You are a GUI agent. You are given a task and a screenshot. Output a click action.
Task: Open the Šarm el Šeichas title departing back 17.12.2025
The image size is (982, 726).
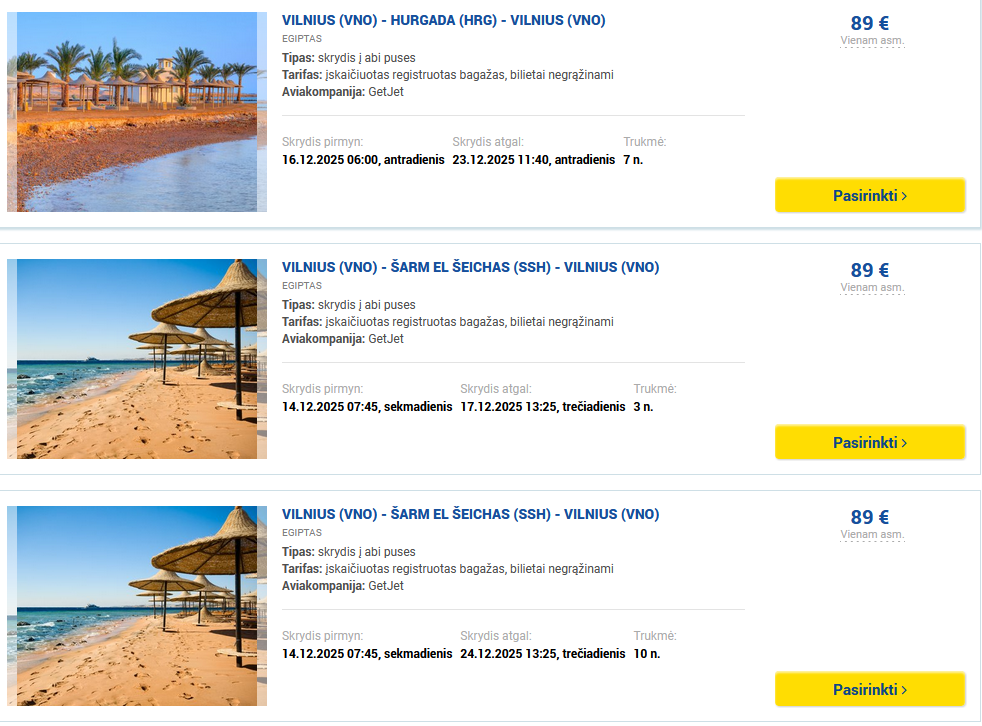coord(471,267)
